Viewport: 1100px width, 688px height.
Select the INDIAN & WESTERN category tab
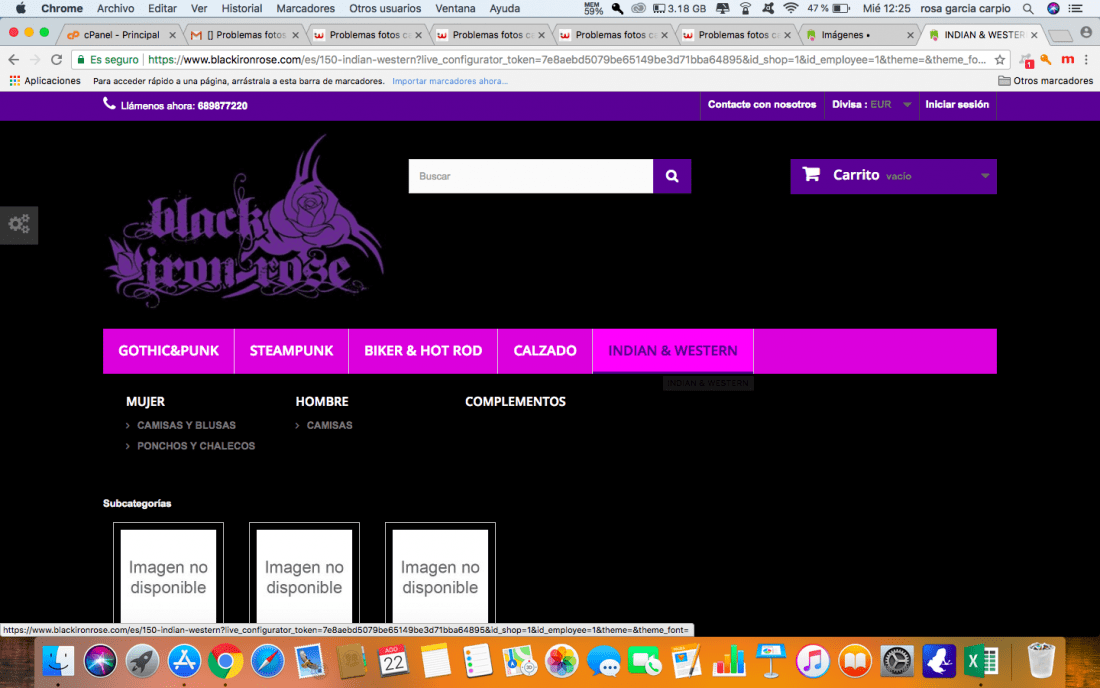(673, 351)
